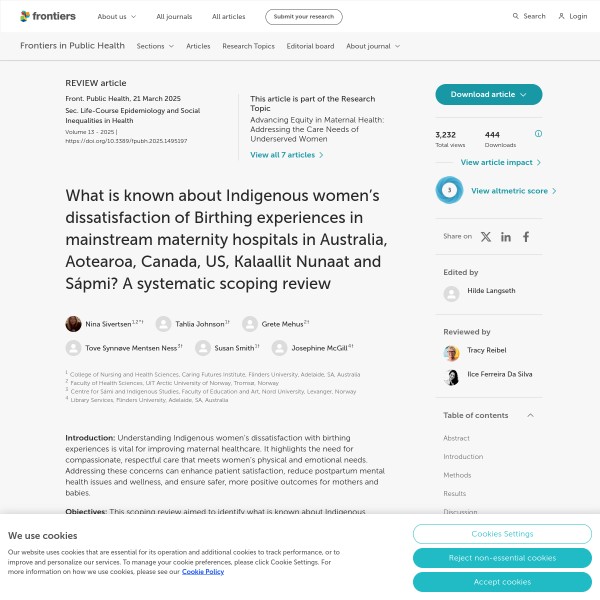This screenshot has height=600, width=600.
Task: Collapse the Table of contents
Action: [530, 415]
